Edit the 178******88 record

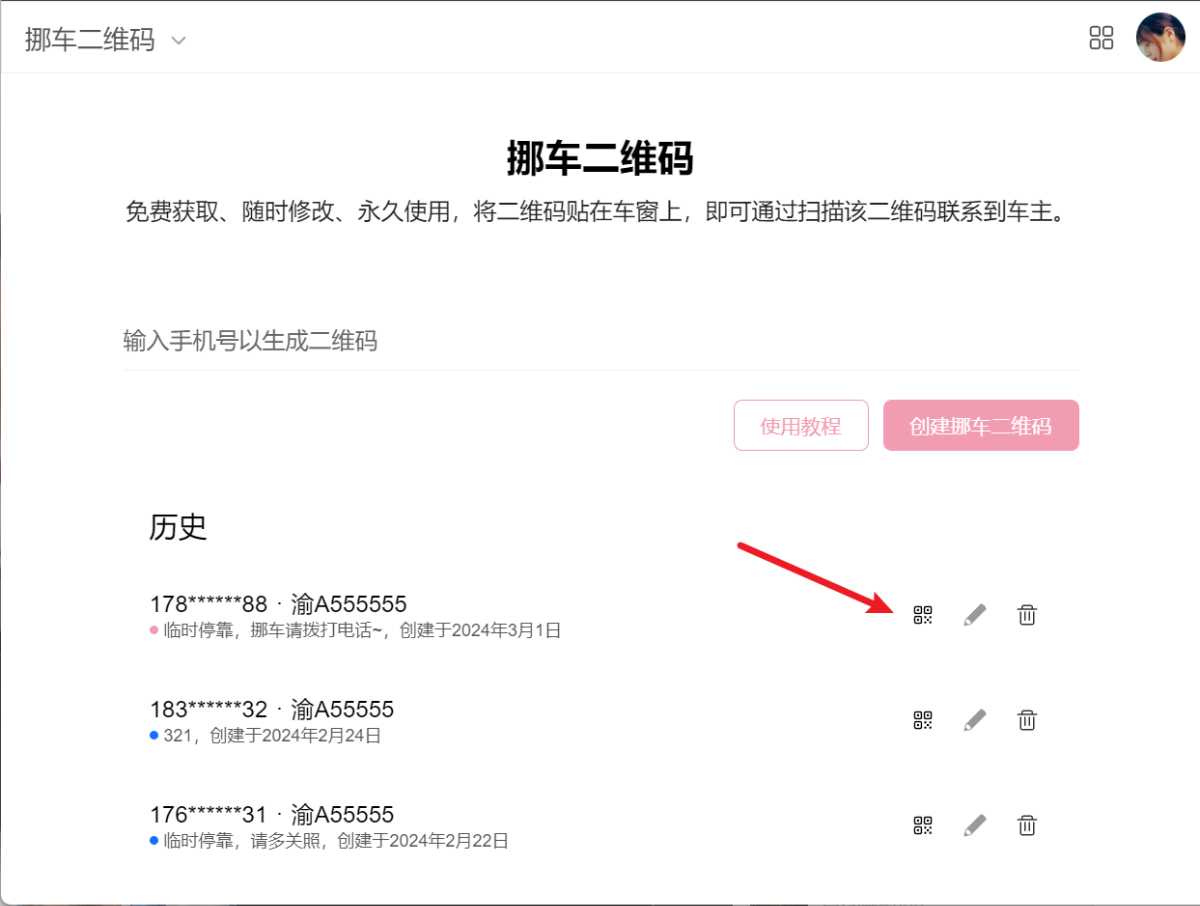(974, 615)
